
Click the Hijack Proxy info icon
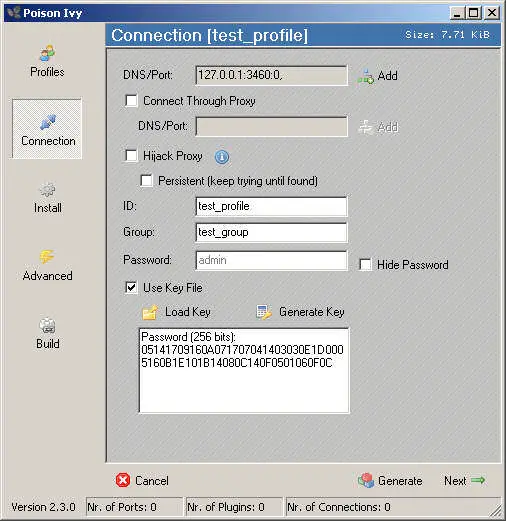[x=222, y=157]
